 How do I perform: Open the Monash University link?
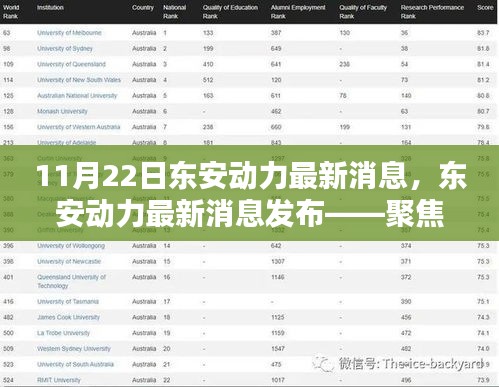[62, 111]
